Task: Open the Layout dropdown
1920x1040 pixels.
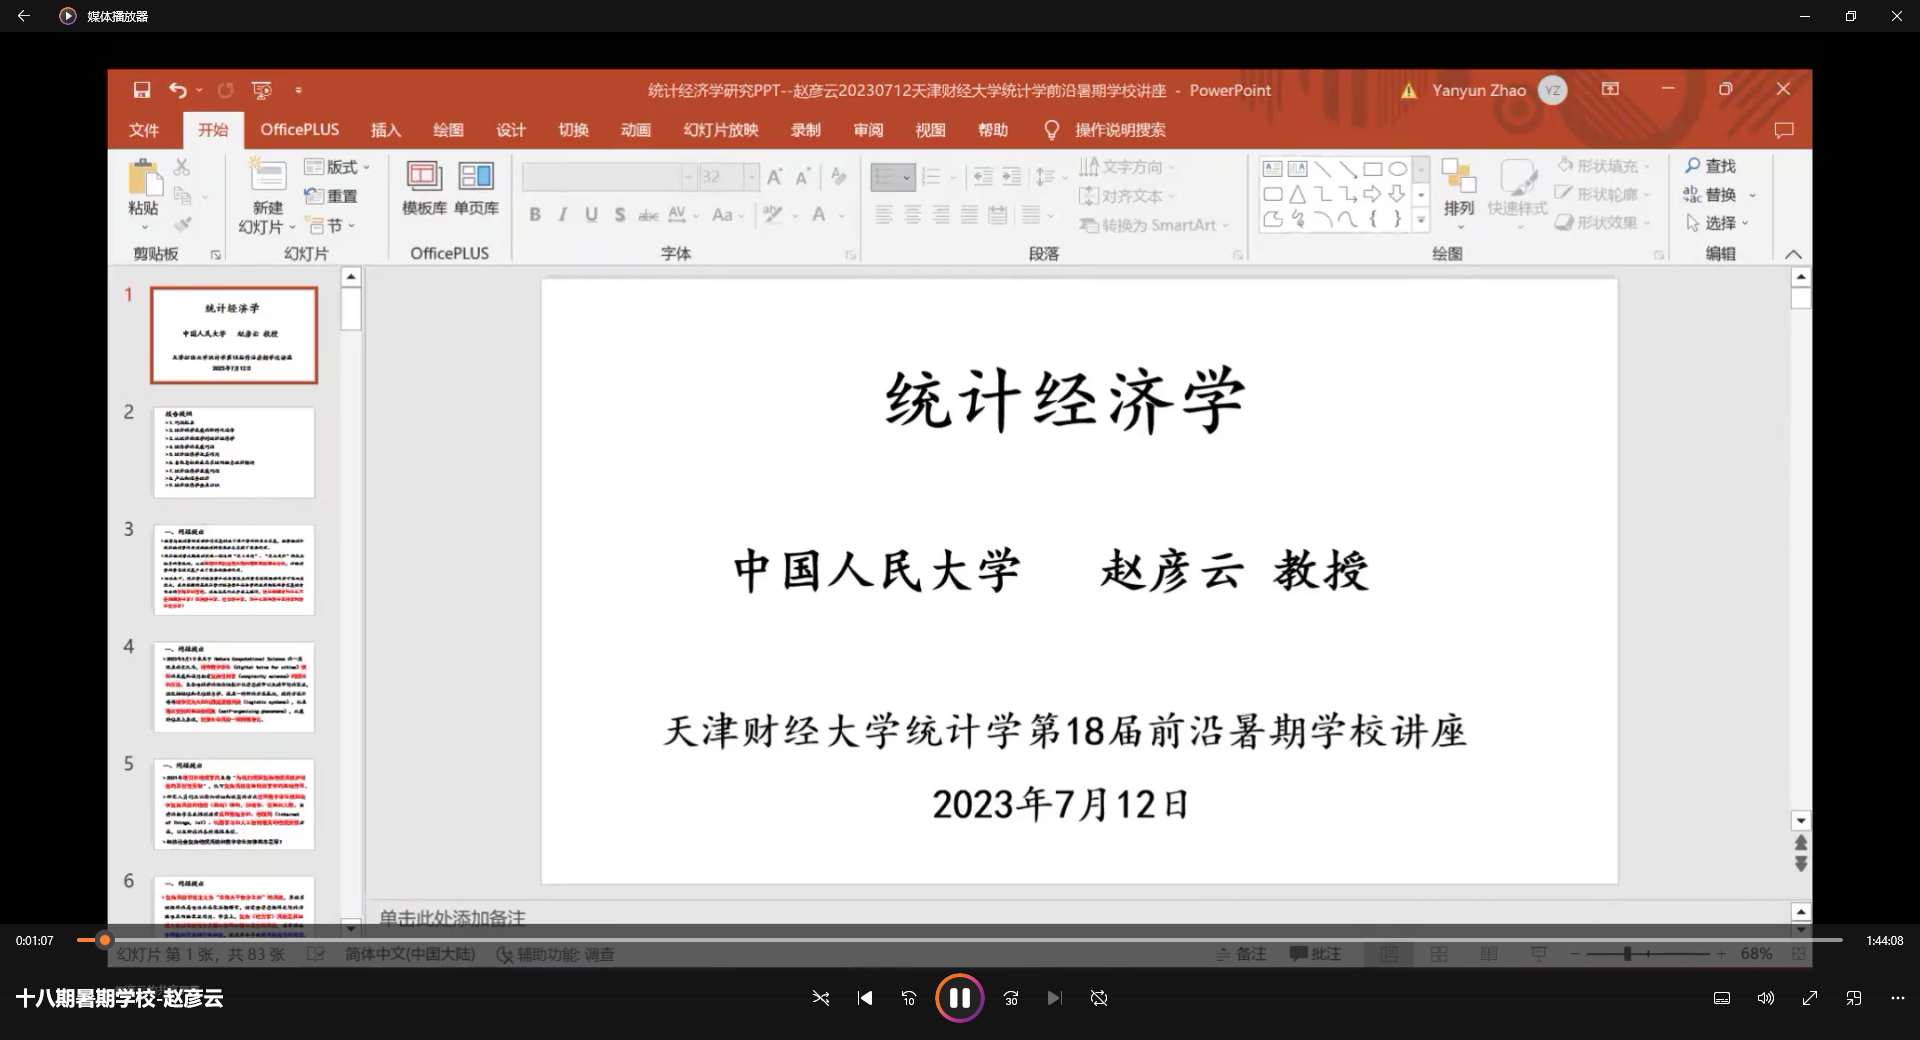Action: [338, 167]
